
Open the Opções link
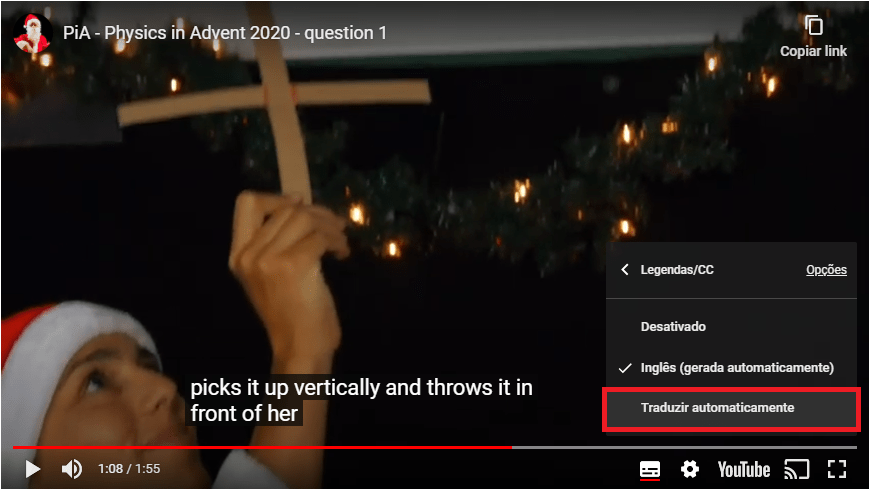[826, 270]
